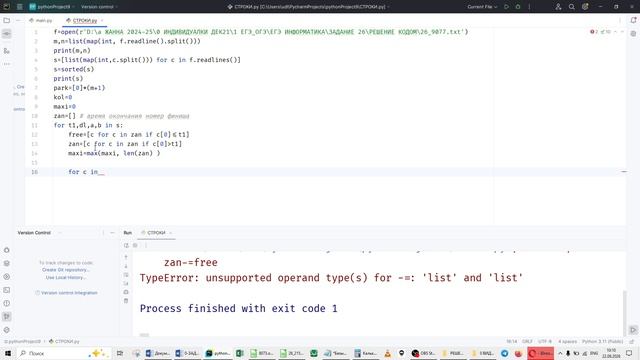640x360 pixels.
Task: Click Use Local History link
Action: point(65,278)
